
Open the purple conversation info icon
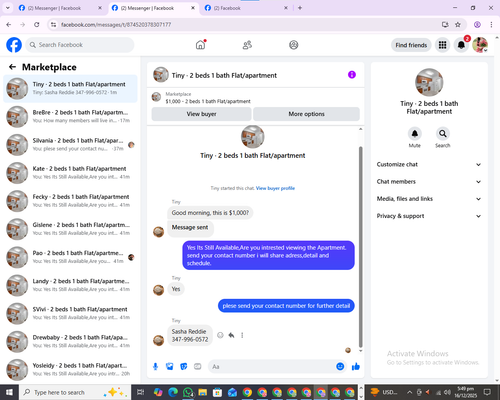352,75
